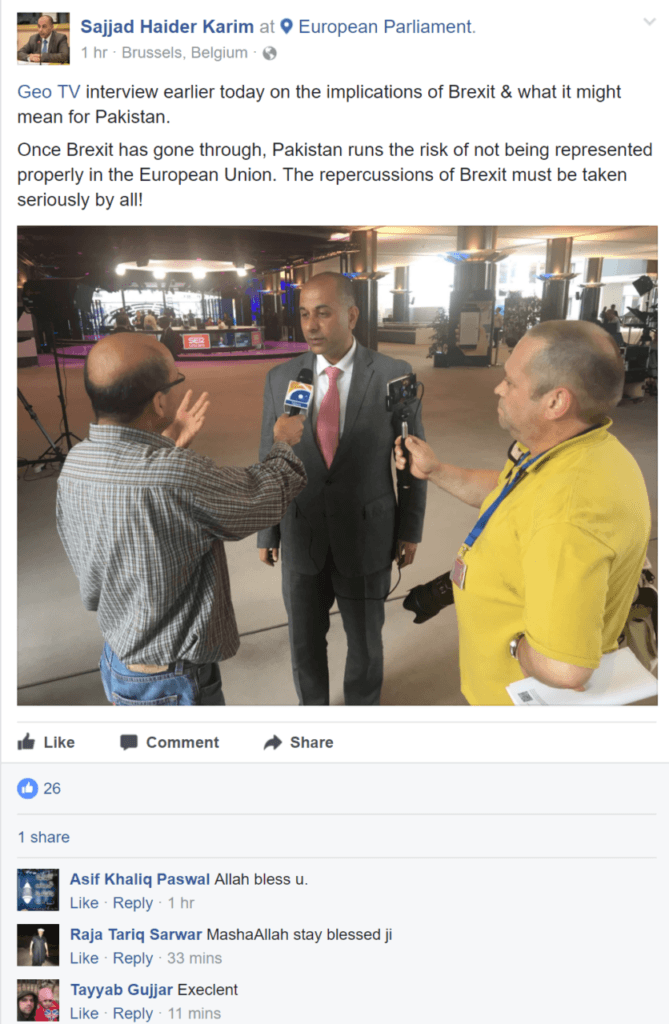The image size is (669, 1024).
Task: Open the Geo TV page link
Action: click(x=48, y=91)
